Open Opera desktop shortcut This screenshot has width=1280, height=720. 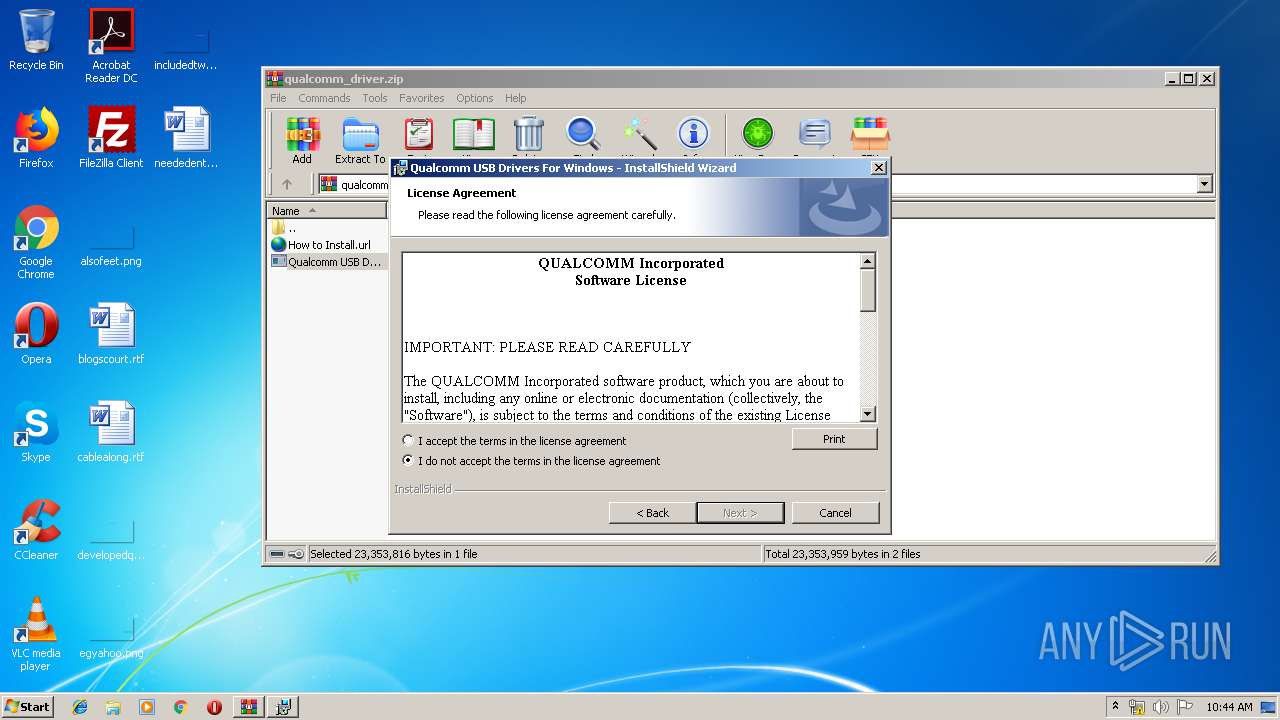pyautogui.click(x=36, y=334)
